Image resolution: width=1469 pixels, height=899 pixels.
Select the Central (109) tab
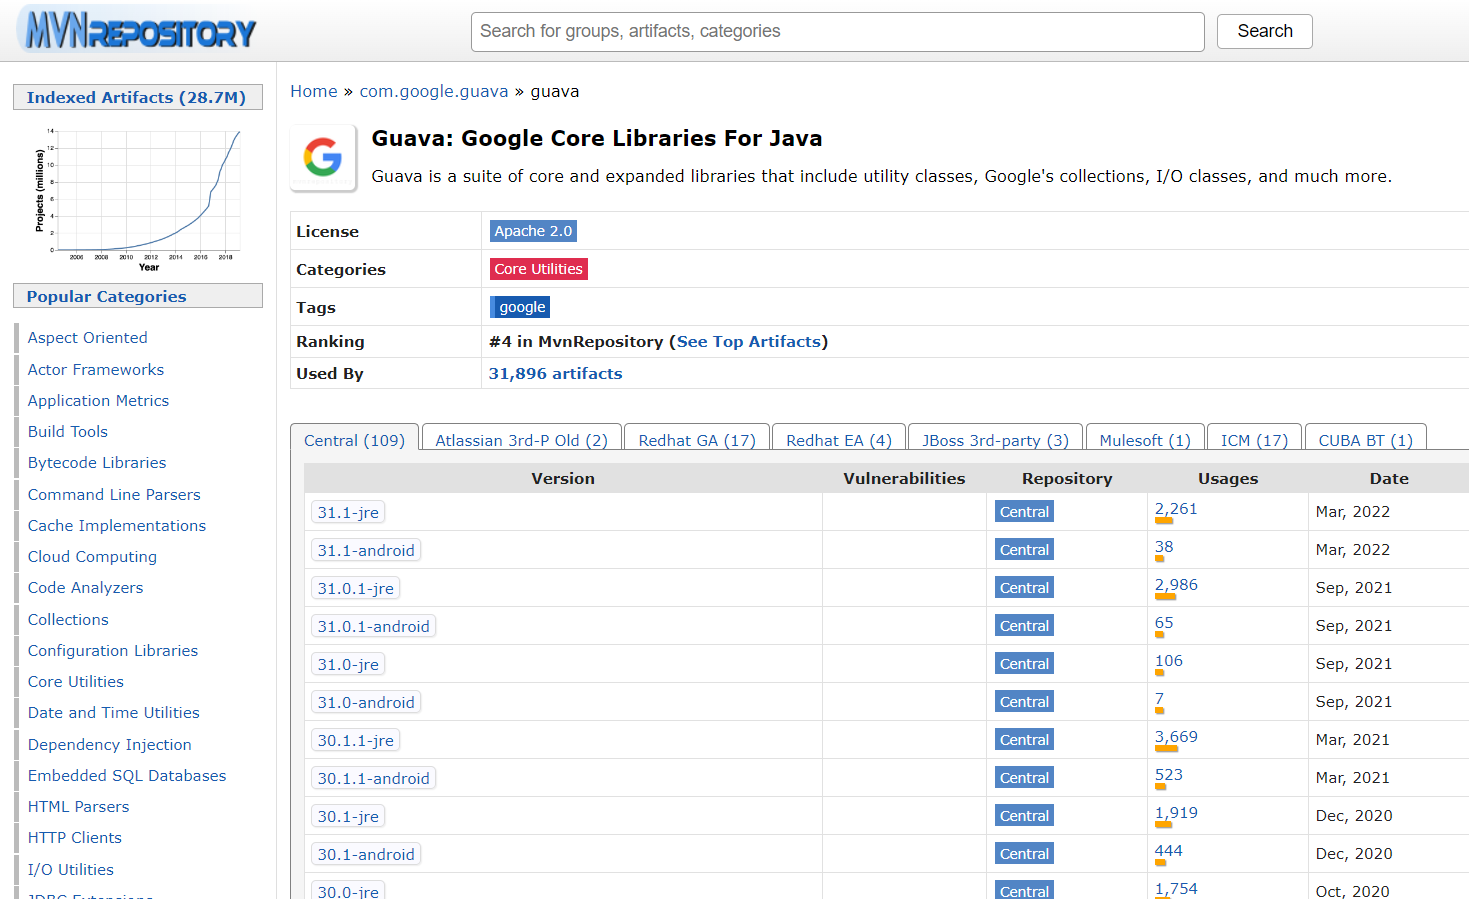(x=354, y=440)
